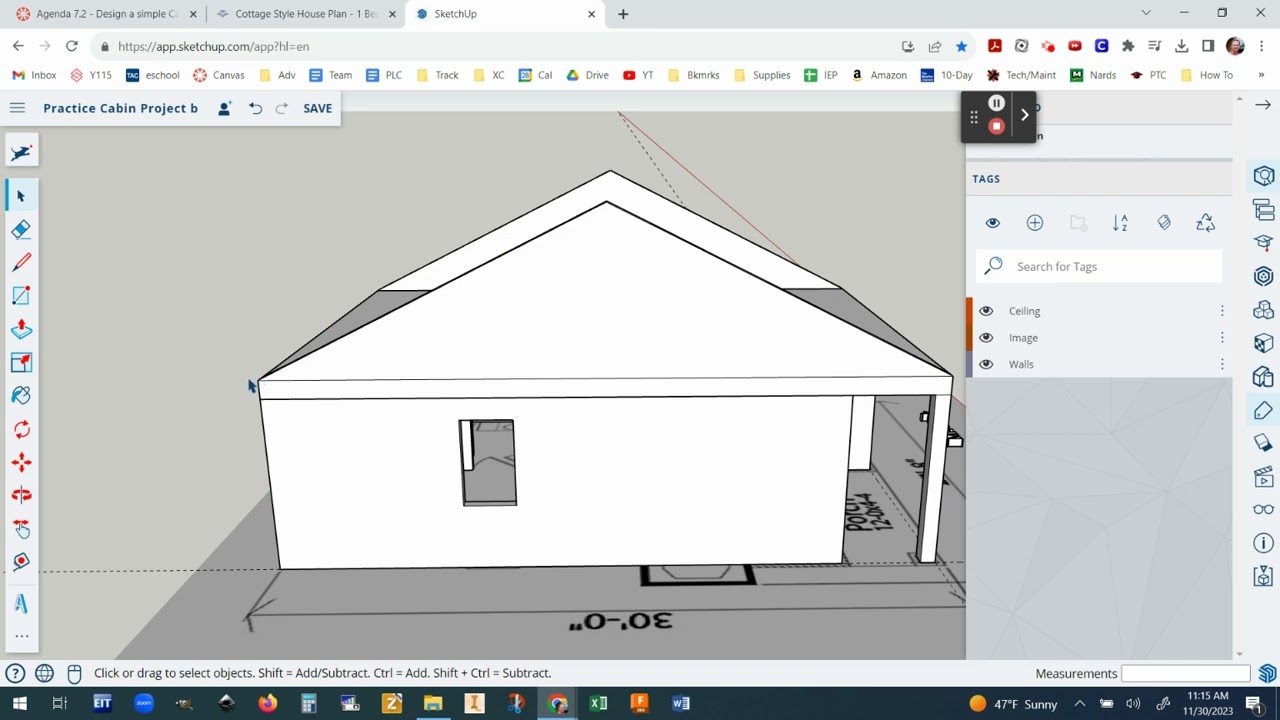Select the Pan hand tool
The height and width of the screenshot is (720, 1280).
coord(21,528)
